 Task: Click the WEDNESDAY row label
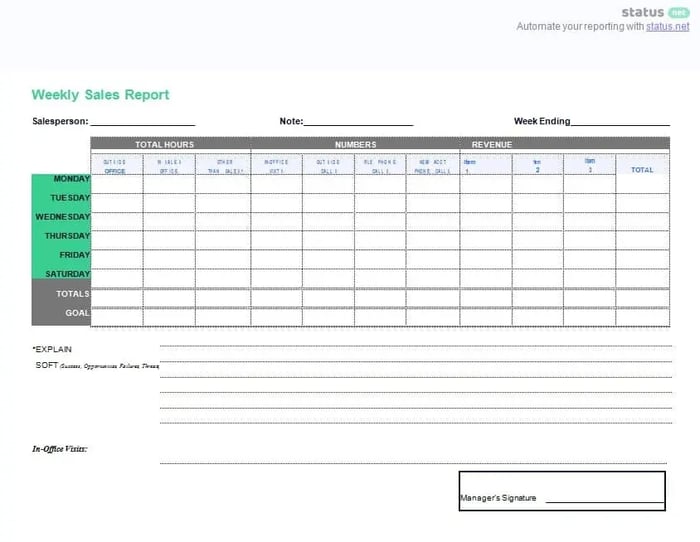coord(61,217)
